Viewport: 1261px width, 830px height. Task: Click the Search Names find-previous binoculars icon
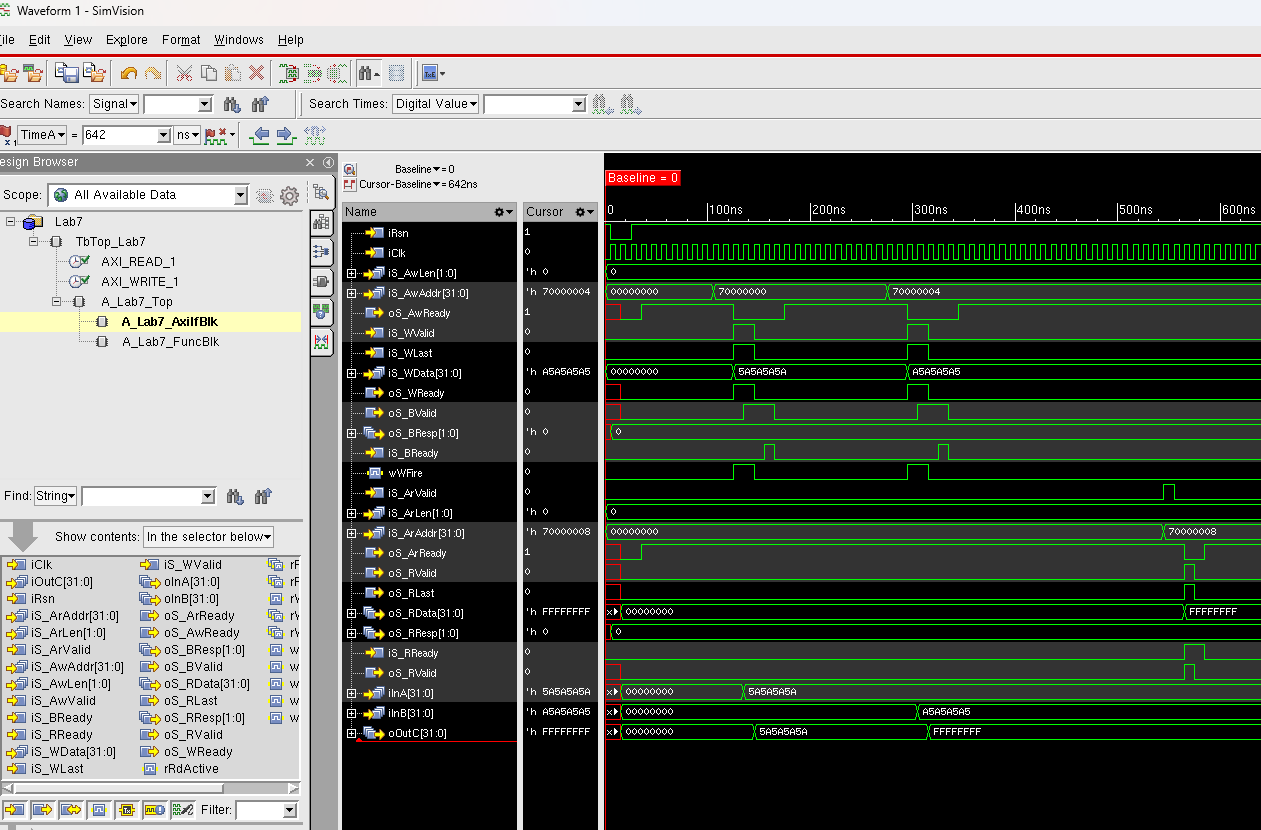(260, 104)
